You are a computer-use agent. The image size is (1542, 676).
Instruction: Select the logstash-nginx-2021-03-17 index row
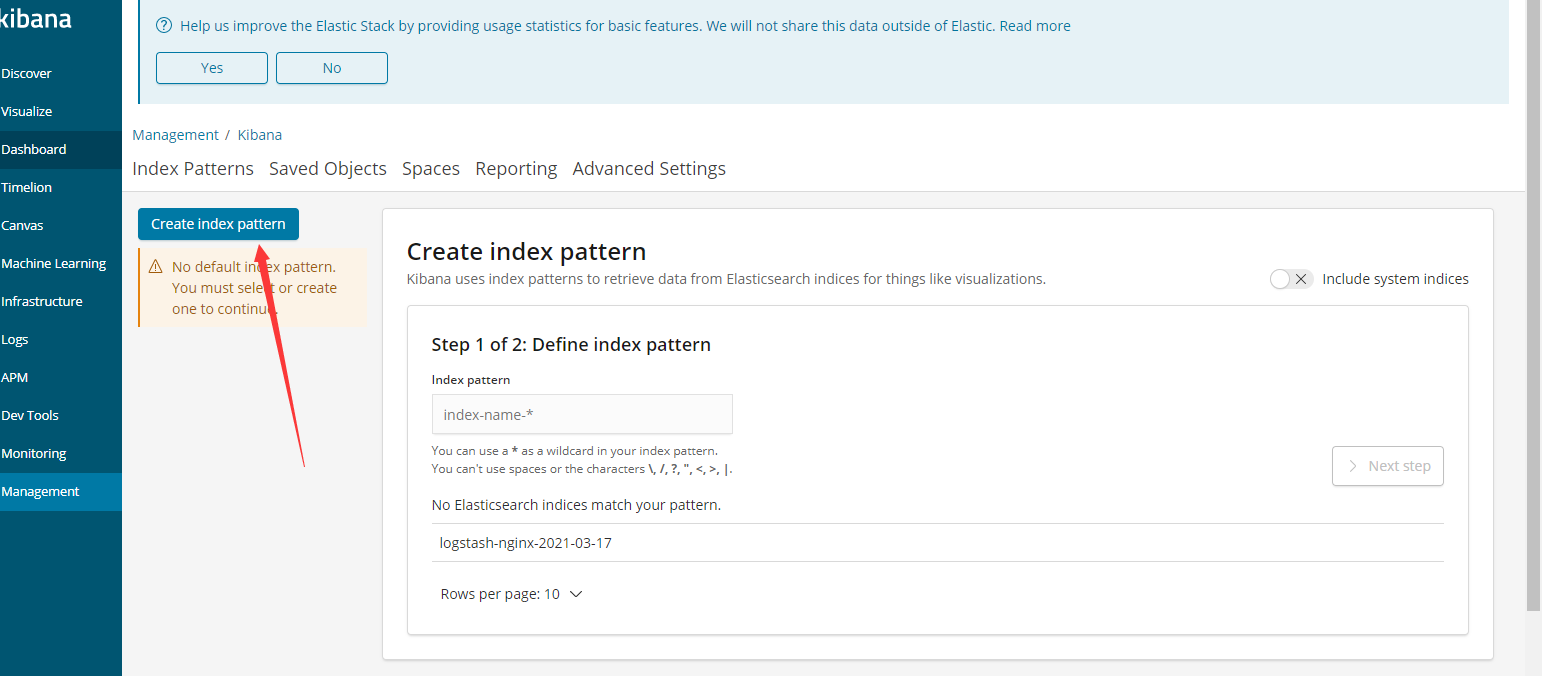(x=938, y=543)
